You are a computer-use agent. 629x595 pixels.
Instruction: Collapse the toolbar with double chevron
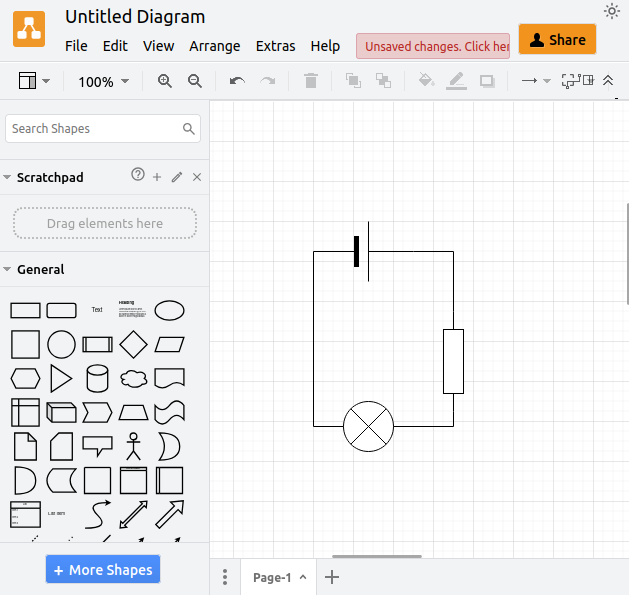click(608, 81)
